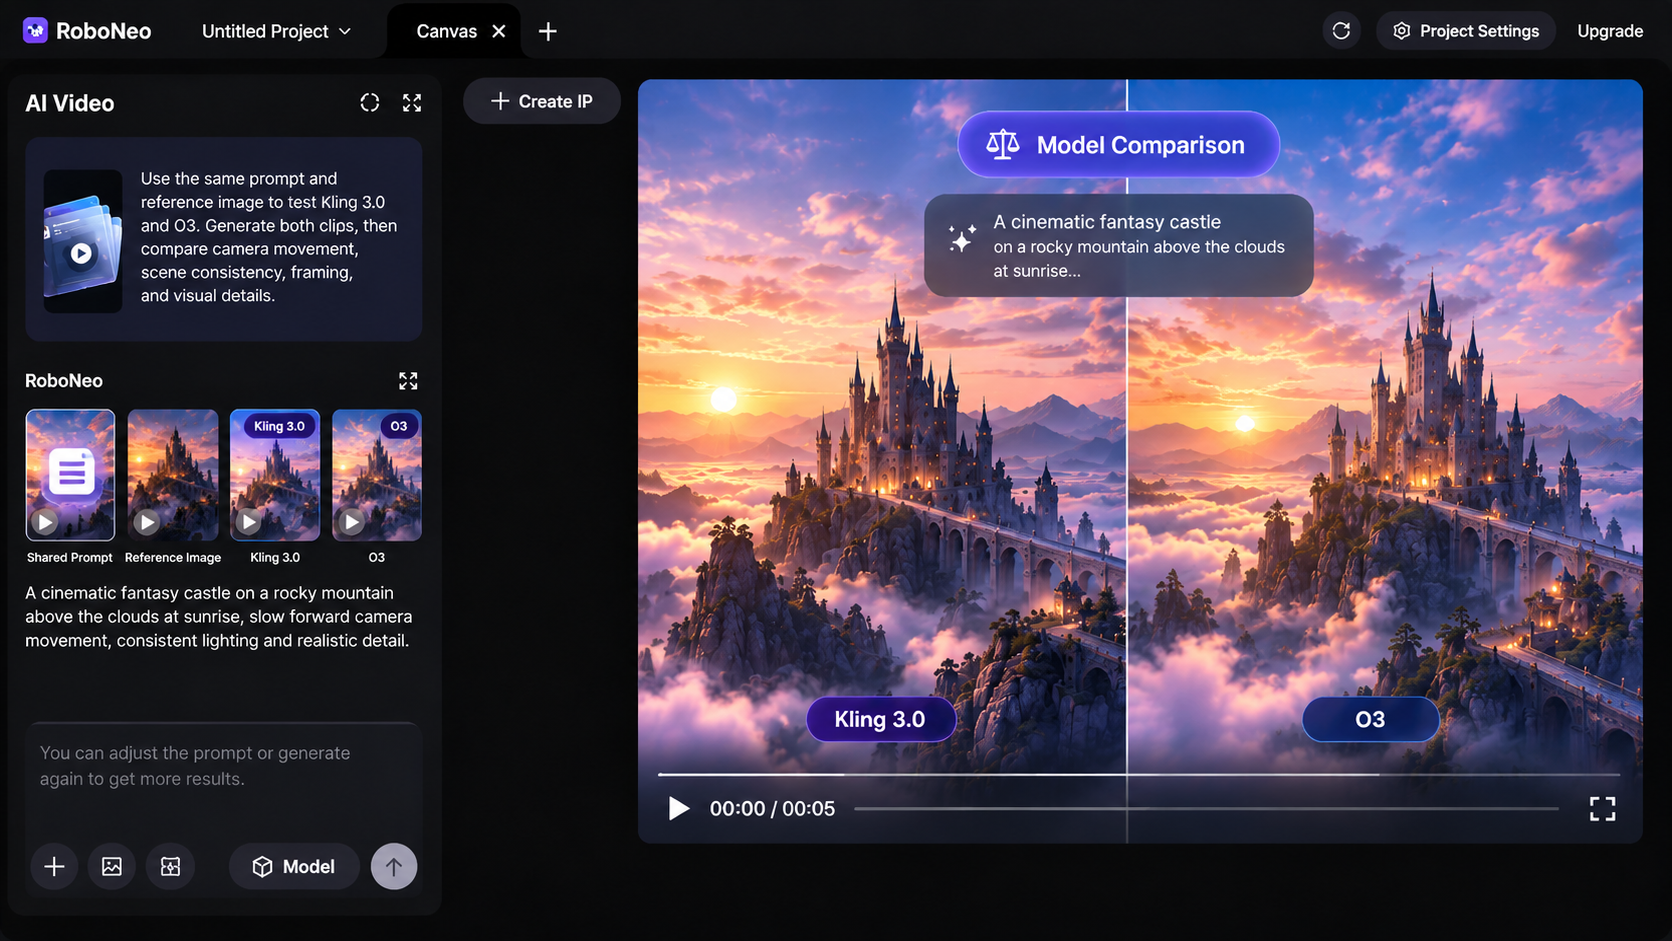Image resolution: width=1672 pixels, height=941 pixels.
Task: Expand the RoboNeo results section
Action: tap(408, 381)
